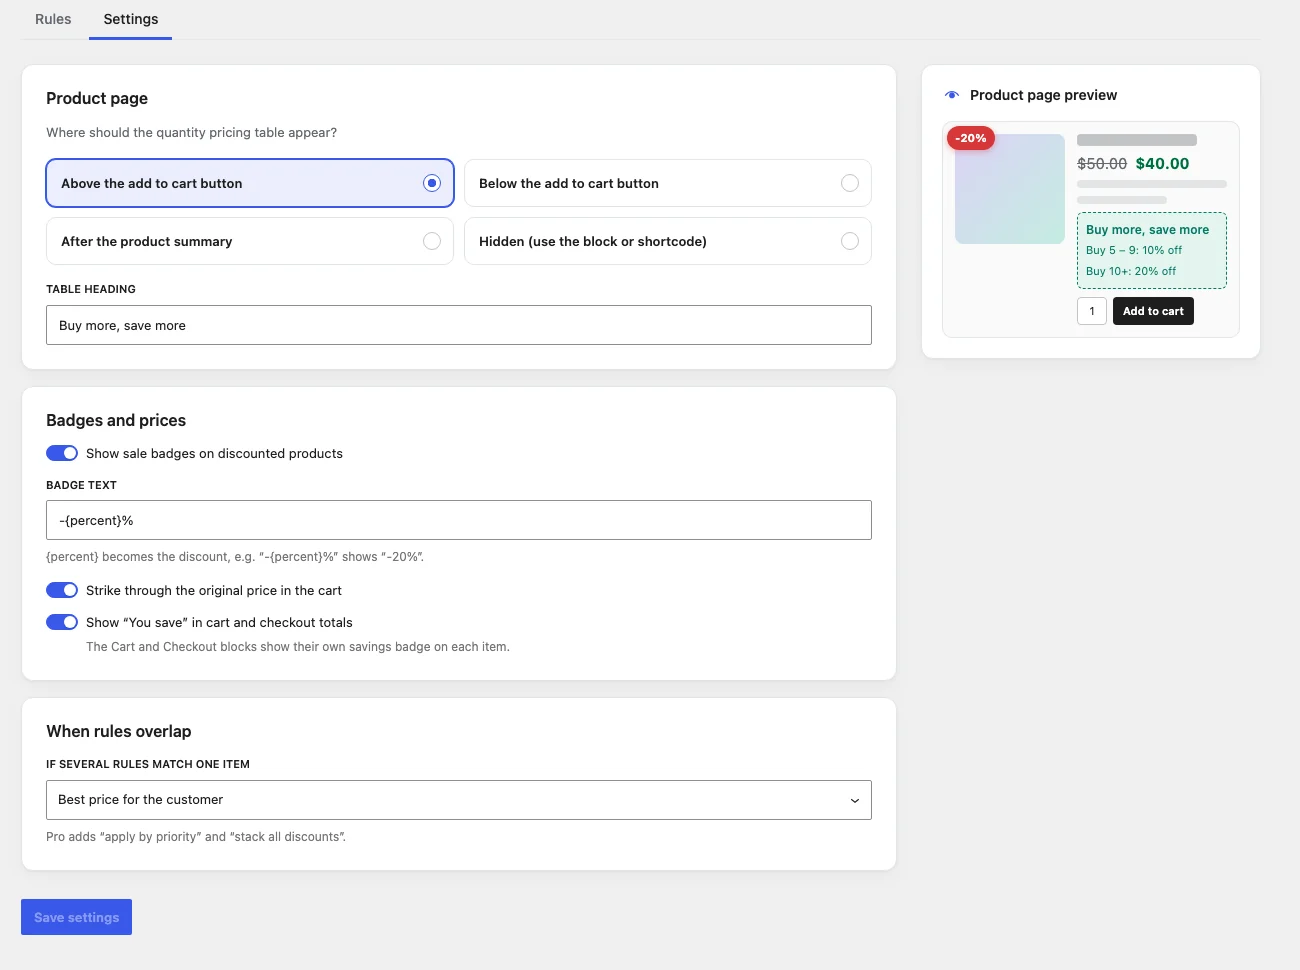This screenshot has height=970, width=1300.
Task: Edit the Table heading text field
Action: pyautogui.click(x=459, y=325)
